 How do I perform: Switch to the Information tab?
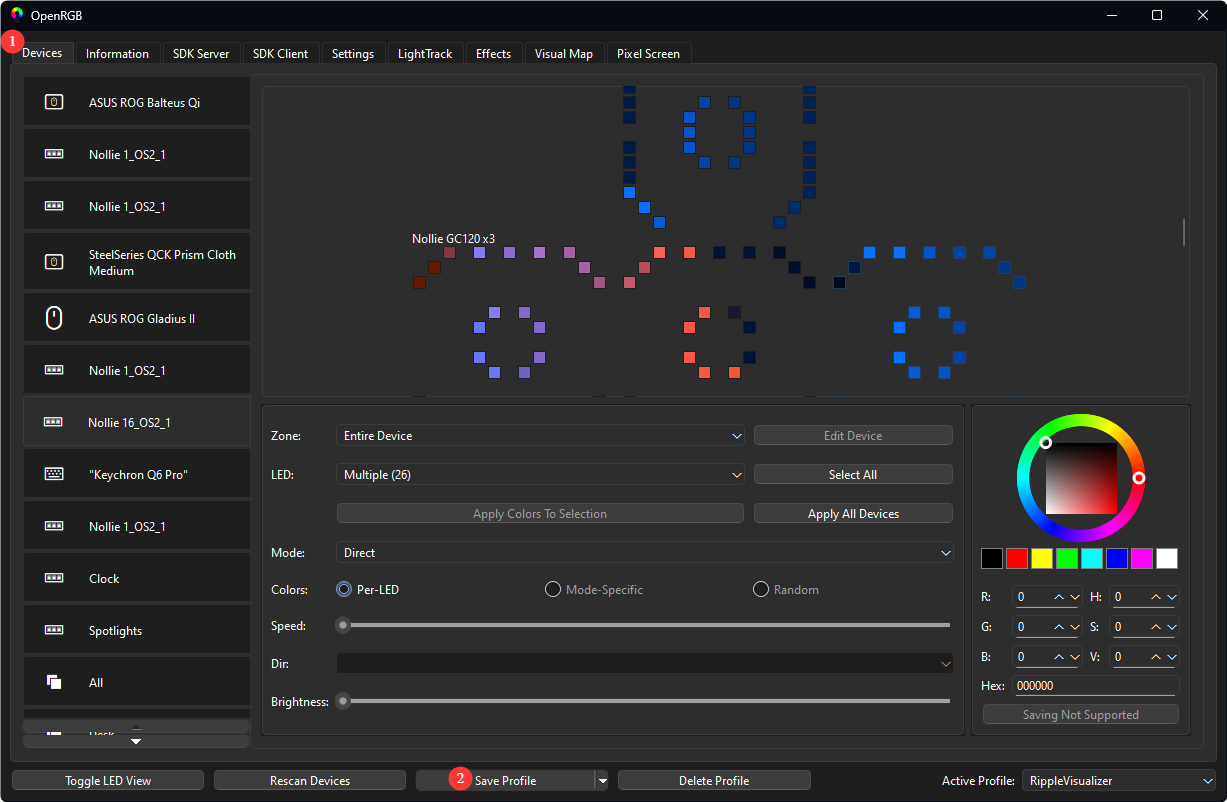point(117,54)
